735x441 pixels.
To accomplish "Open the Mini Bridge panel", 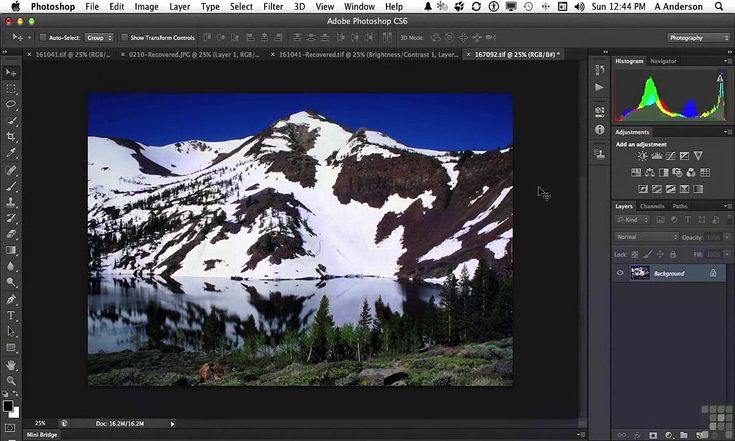I will (42, 435).
